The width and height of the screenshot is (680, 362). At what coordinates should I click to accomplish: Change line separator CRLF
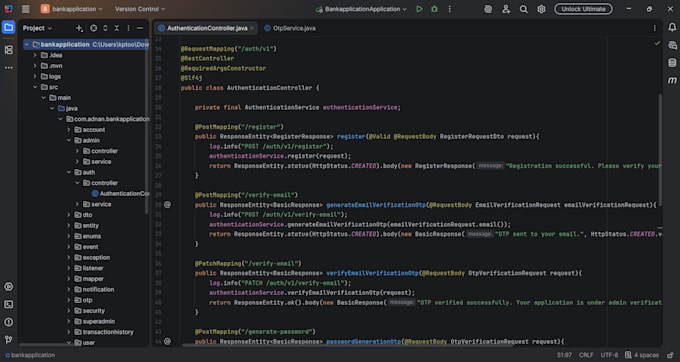(x=586, y=355)
